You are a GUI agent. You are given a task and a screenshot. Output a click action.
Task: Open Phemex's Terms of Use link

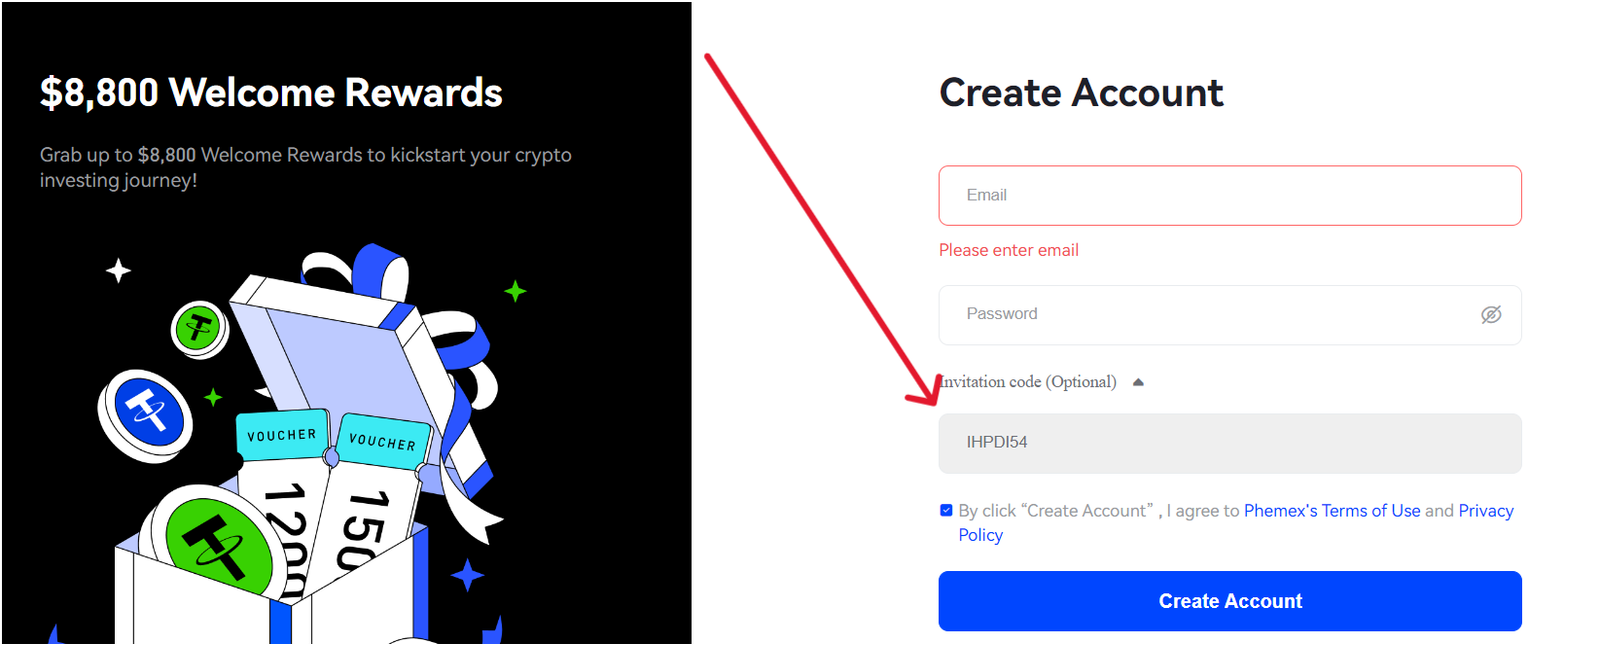point(1331,511)
